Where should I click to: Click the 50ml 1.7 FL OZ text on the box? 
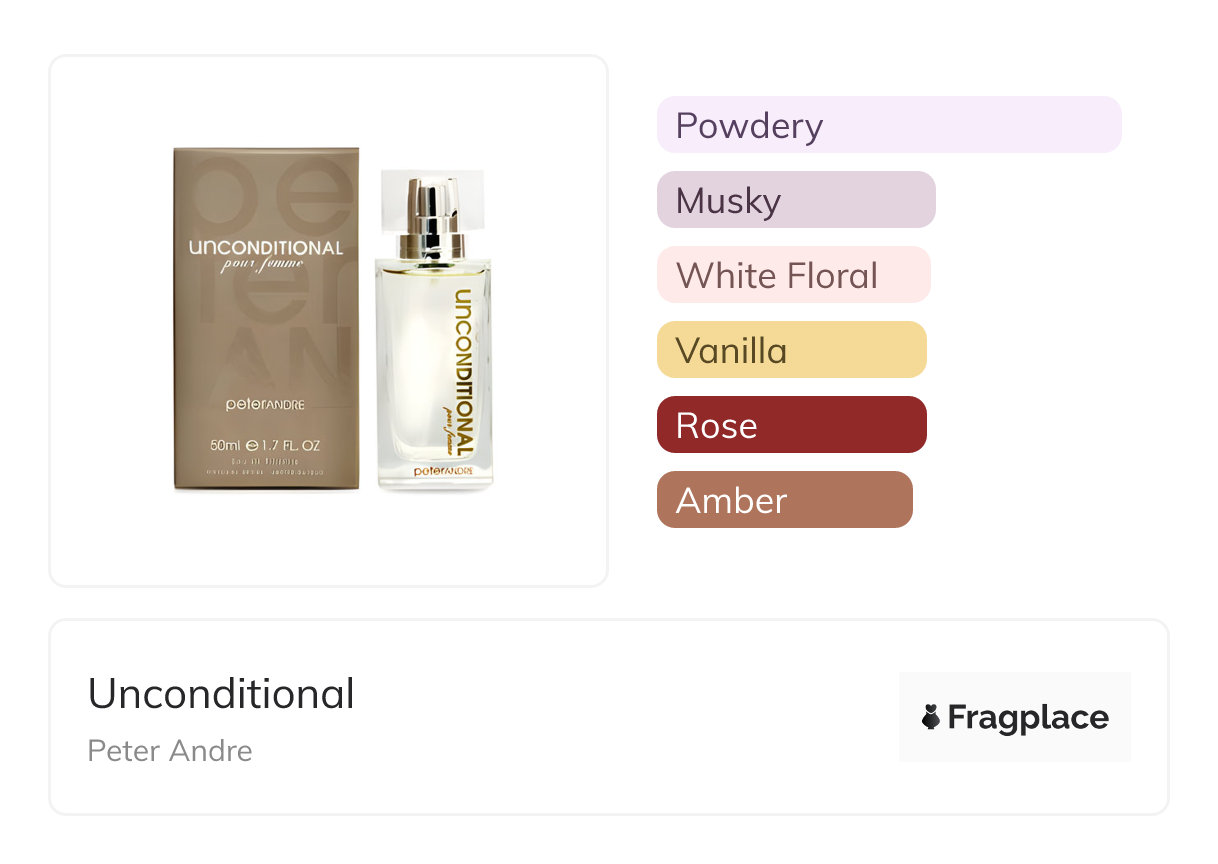265,446
